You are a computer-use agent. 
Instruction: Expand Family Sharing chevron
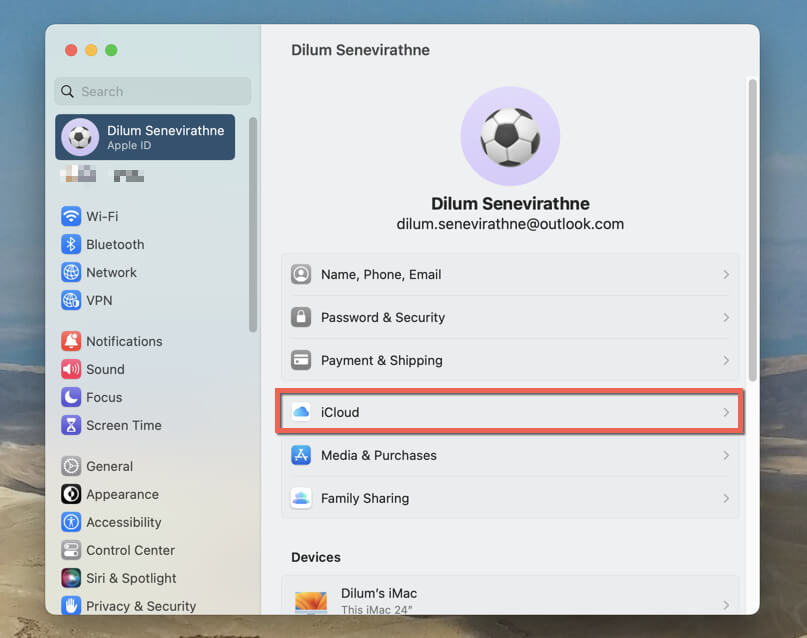click(x=726, y=498)
